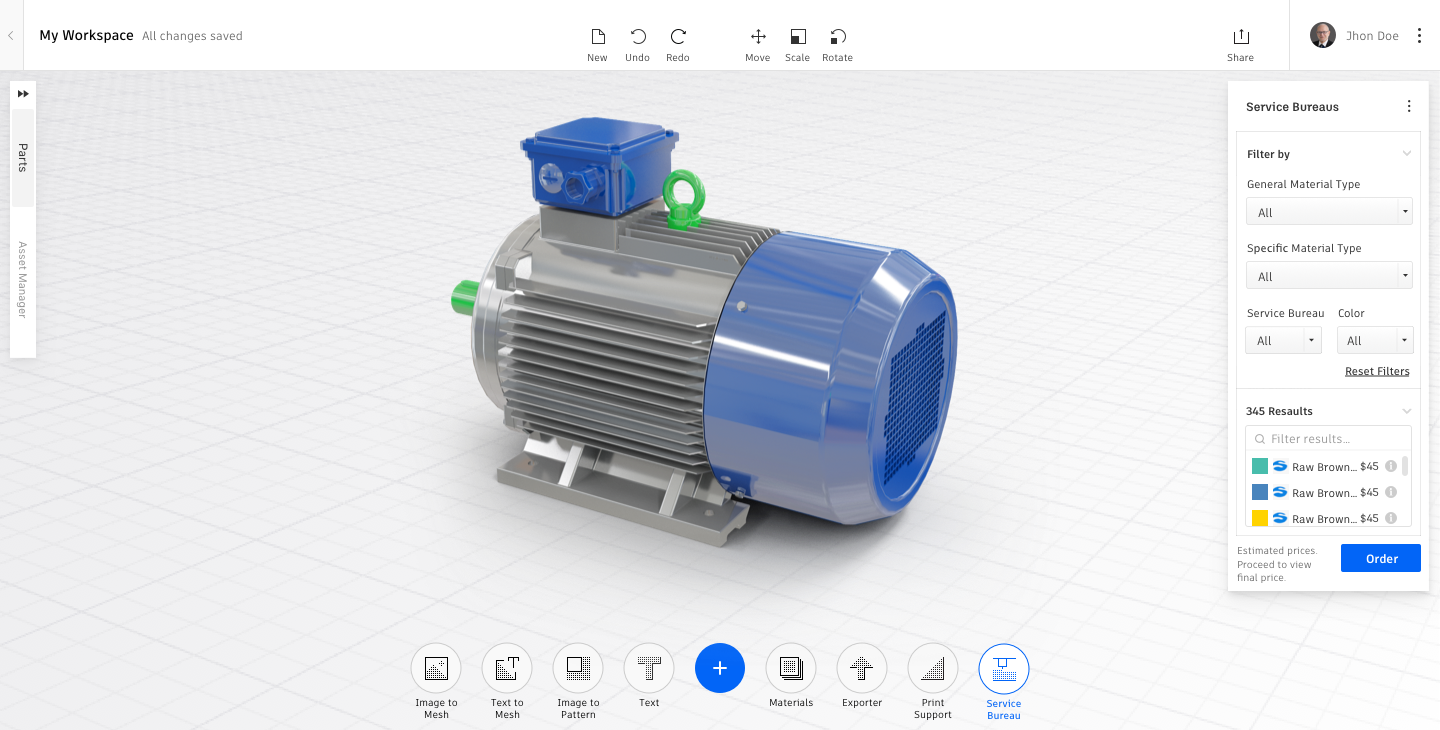The image size is (1440, 730).
Task: Expand the side panel with double-arrow icon
Action: tap(23, 94)
